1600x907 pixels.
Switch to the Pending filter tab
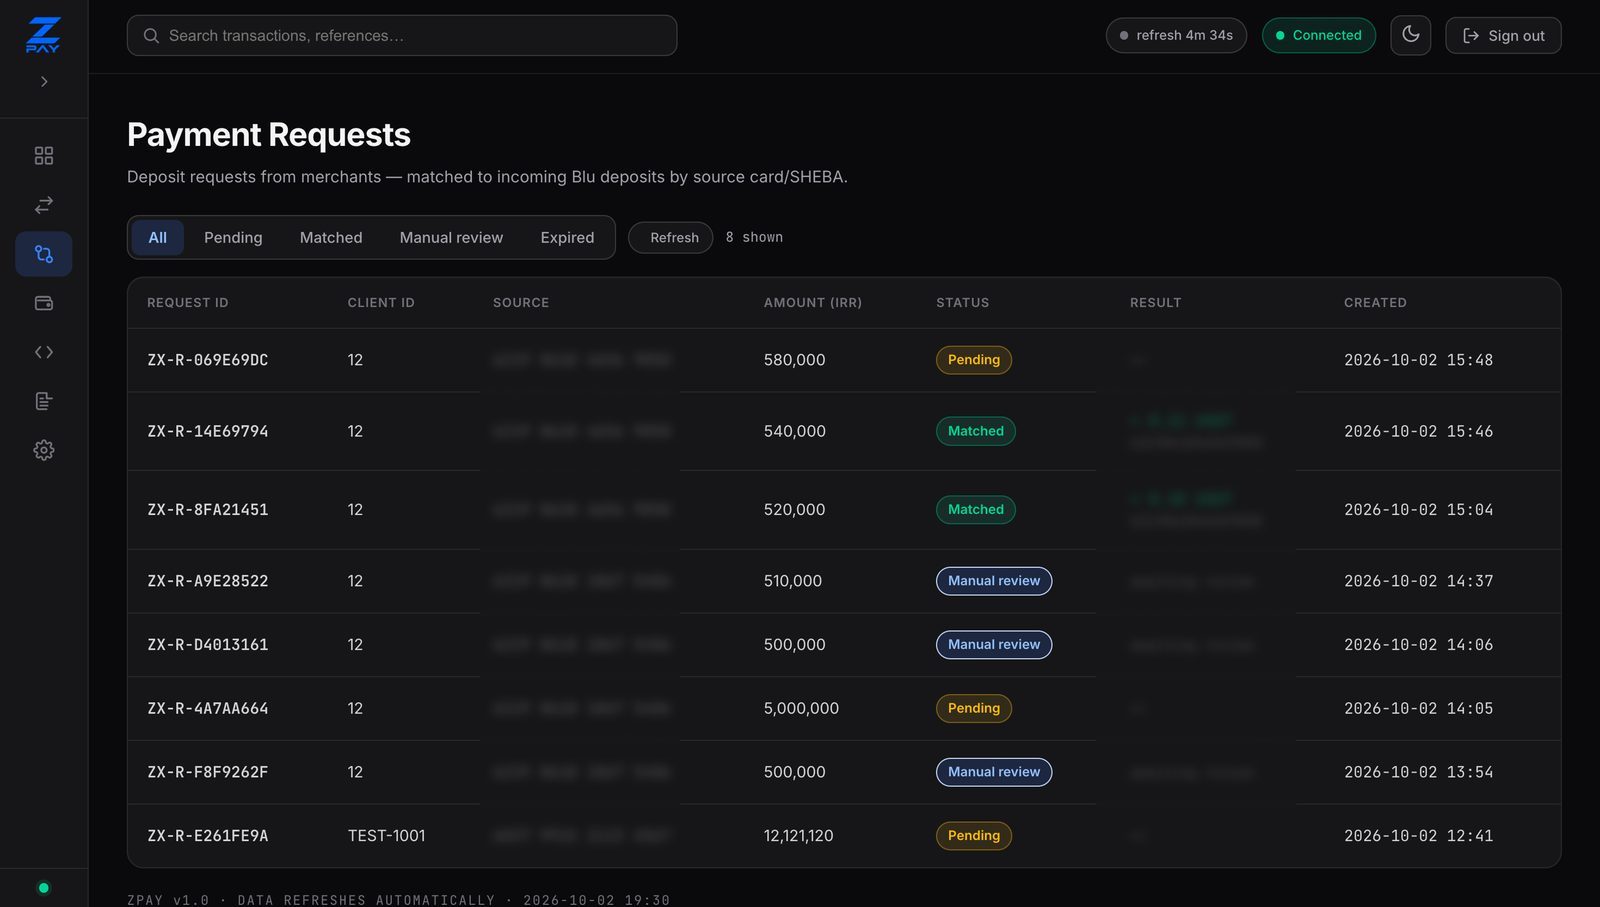pos(233,237)
